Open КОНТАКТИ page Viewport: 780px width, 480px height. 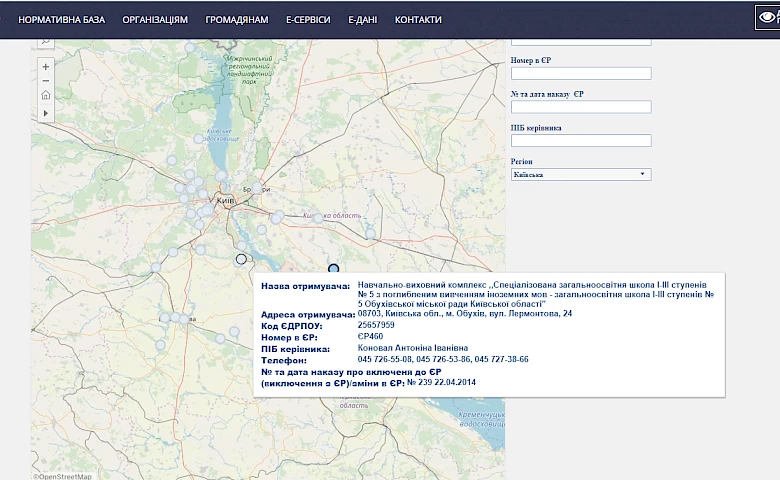coord(418,20)
